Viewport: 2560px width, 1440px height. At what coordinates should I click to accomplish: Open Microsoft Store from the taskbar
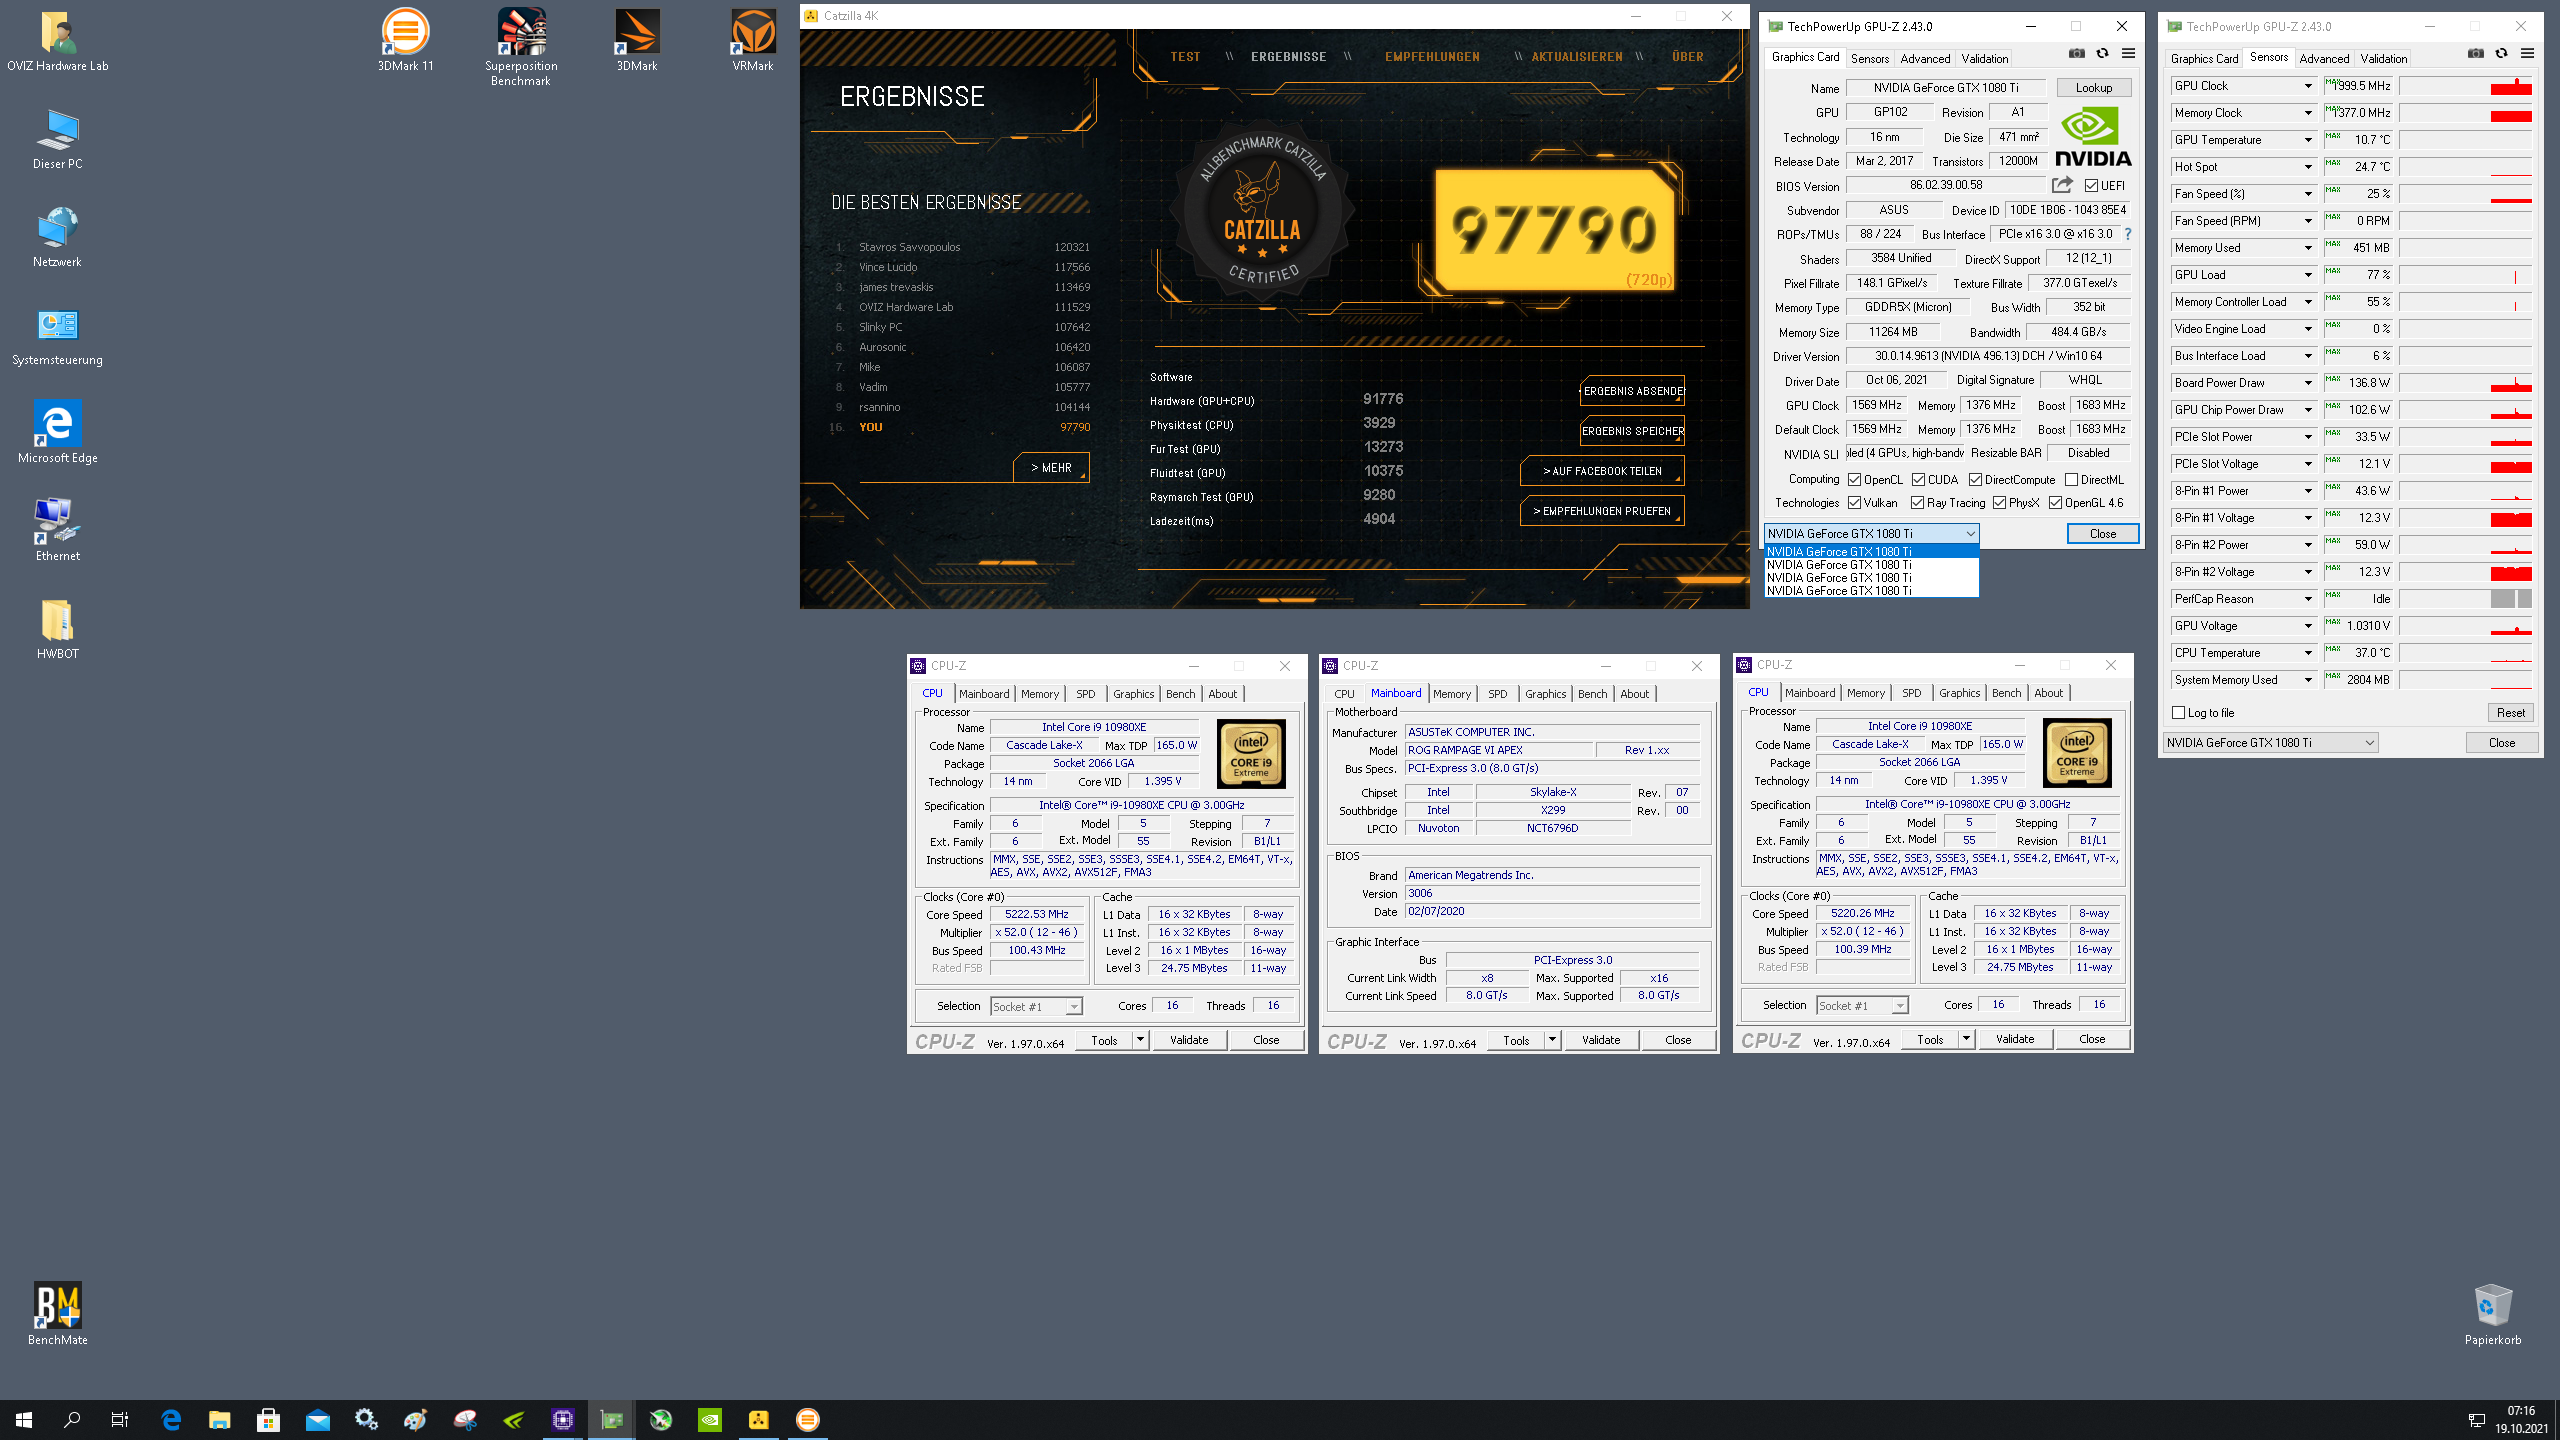(268, 1419)
